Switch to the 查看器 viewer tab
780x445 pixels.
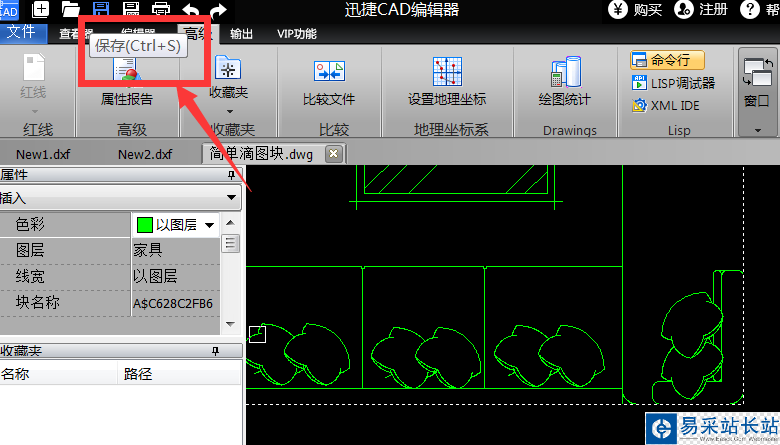pyautogui.click(x=76, y=34)
